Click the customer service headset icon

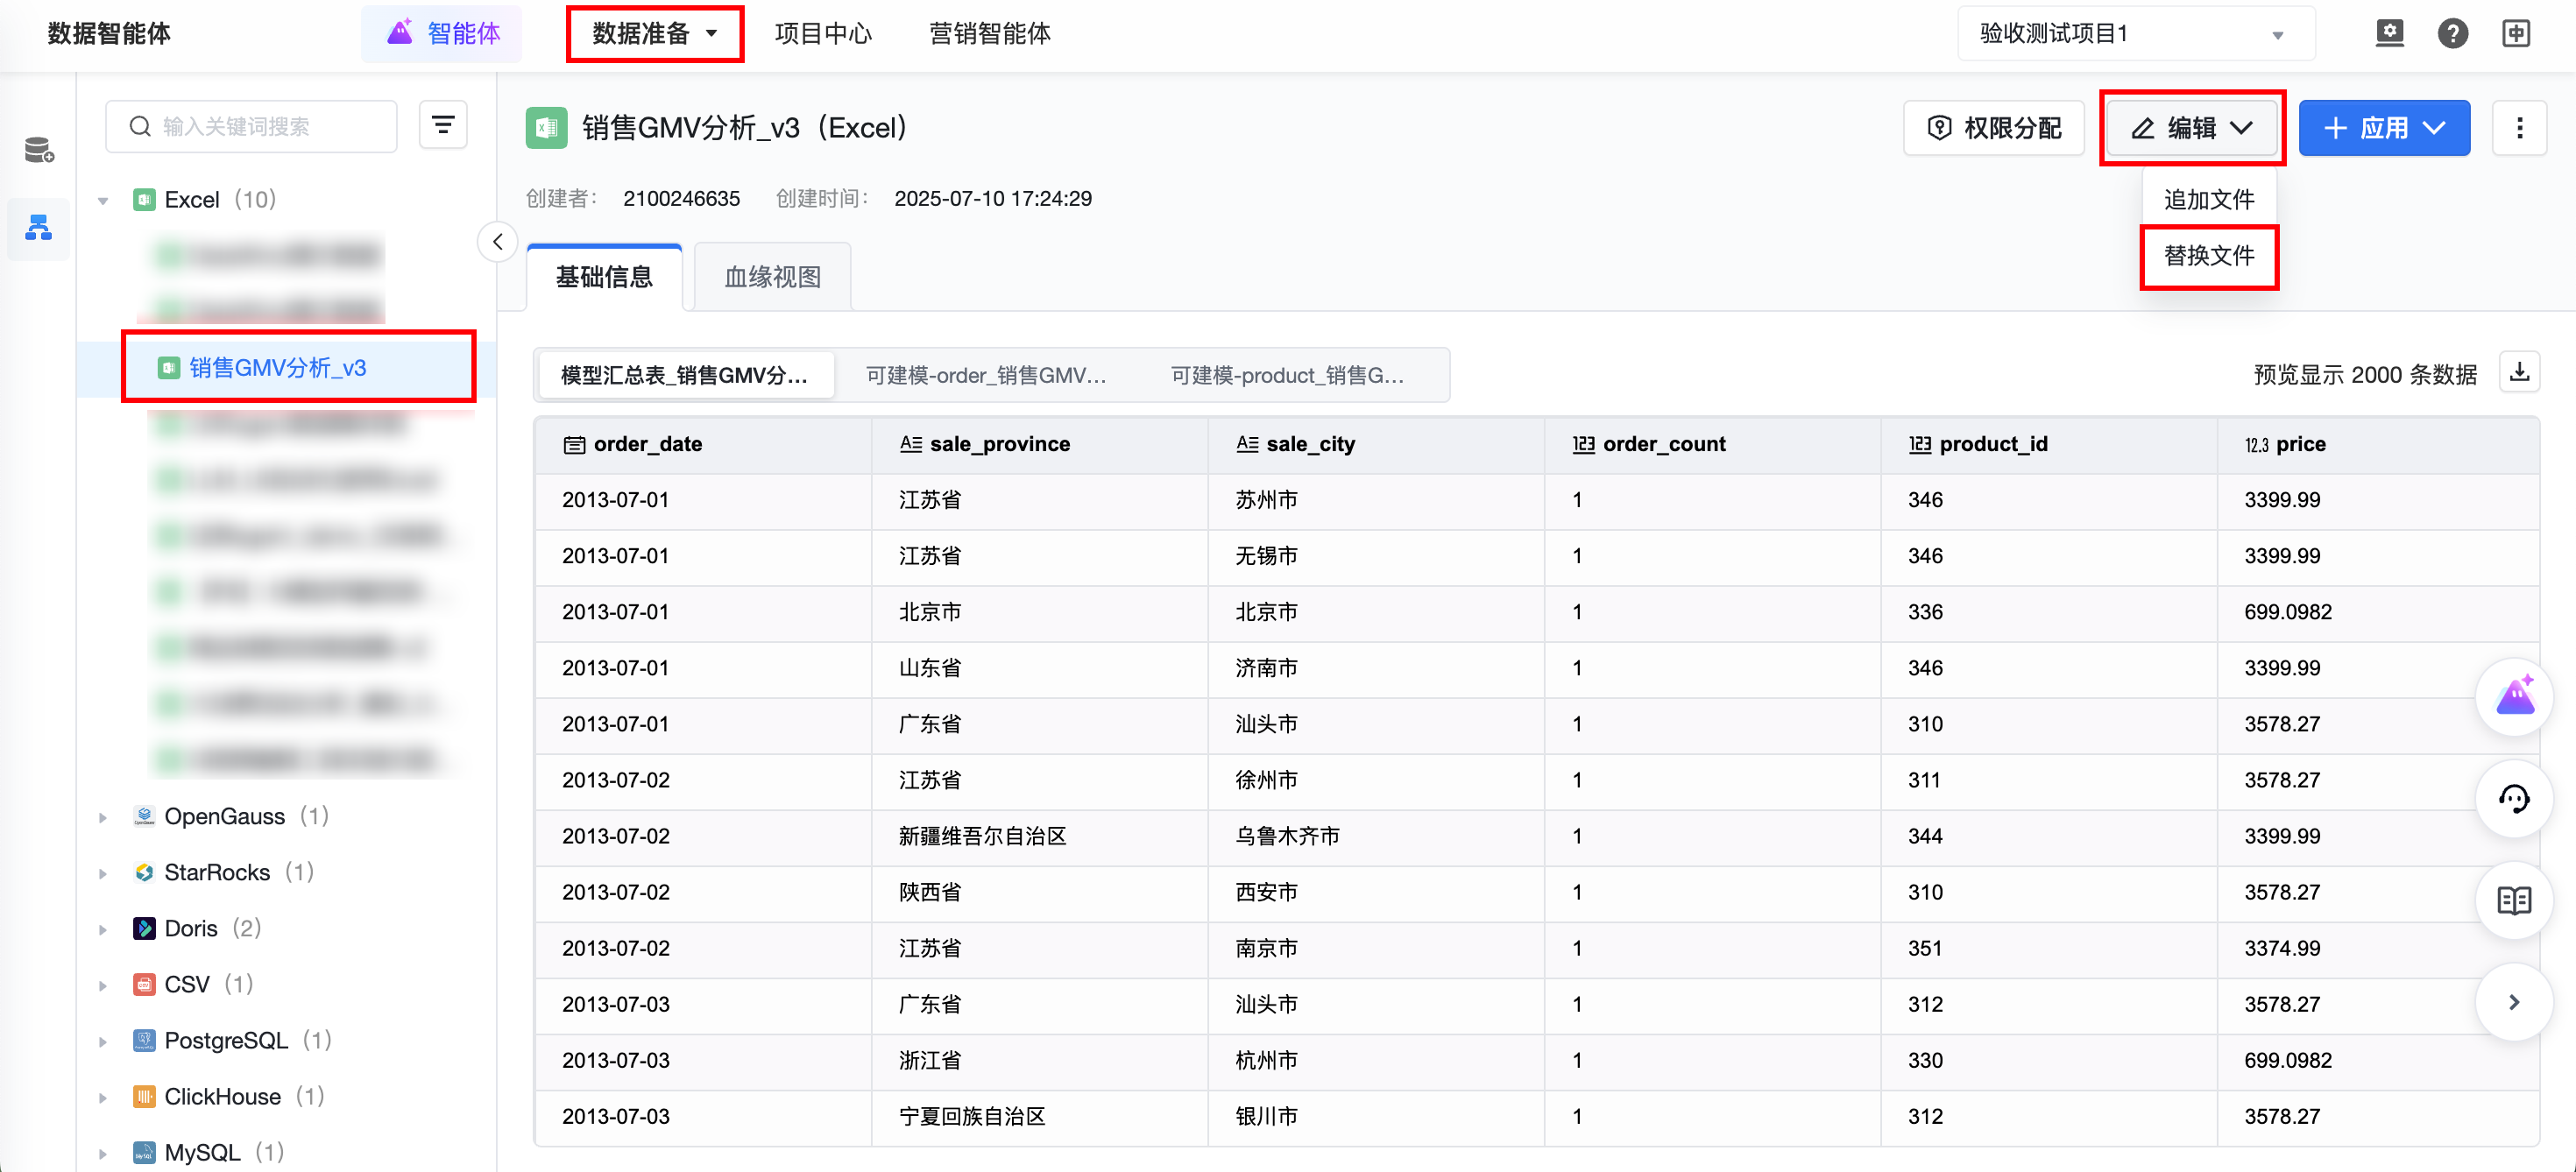coord(2514,799)
